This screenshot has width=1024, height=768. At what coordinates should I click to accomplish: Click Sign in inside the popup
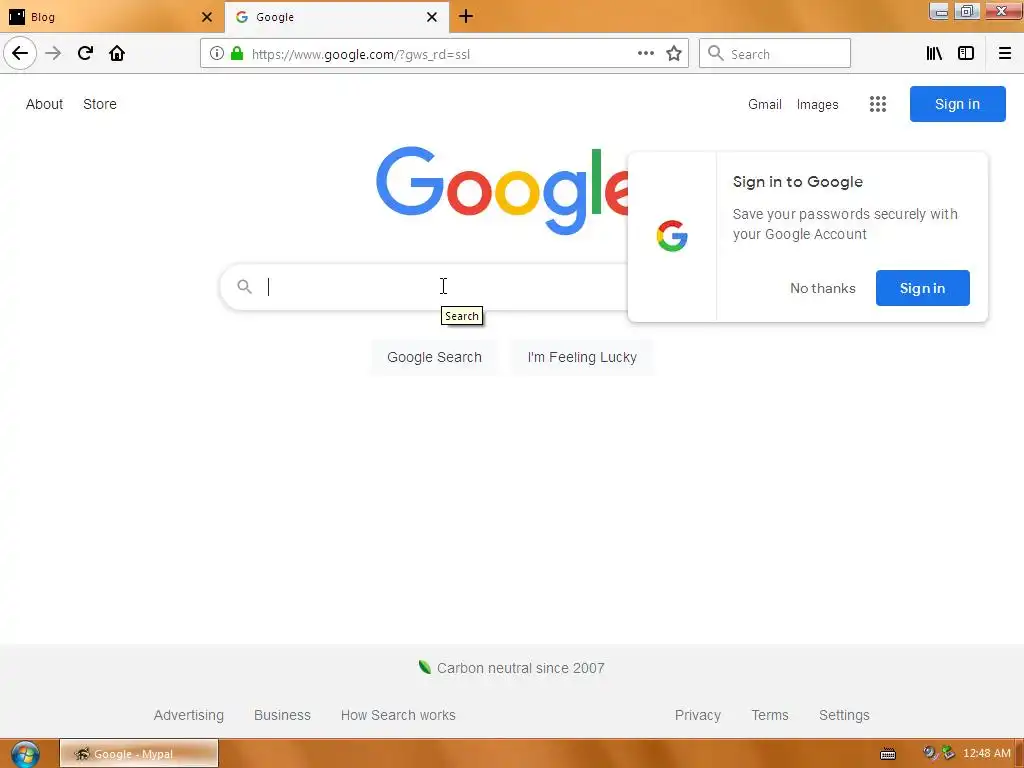[922, 288]
